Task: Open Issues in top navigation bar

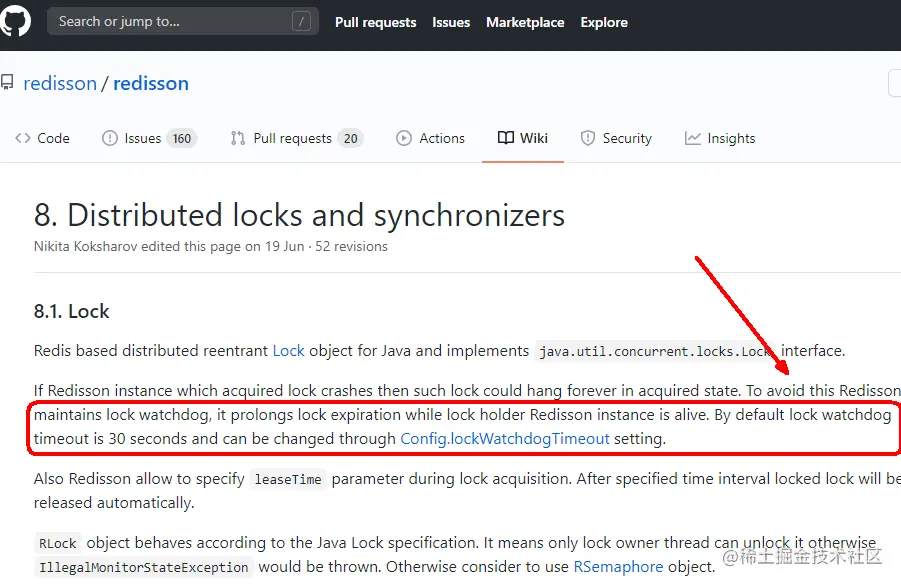Action: pos(451,22)
